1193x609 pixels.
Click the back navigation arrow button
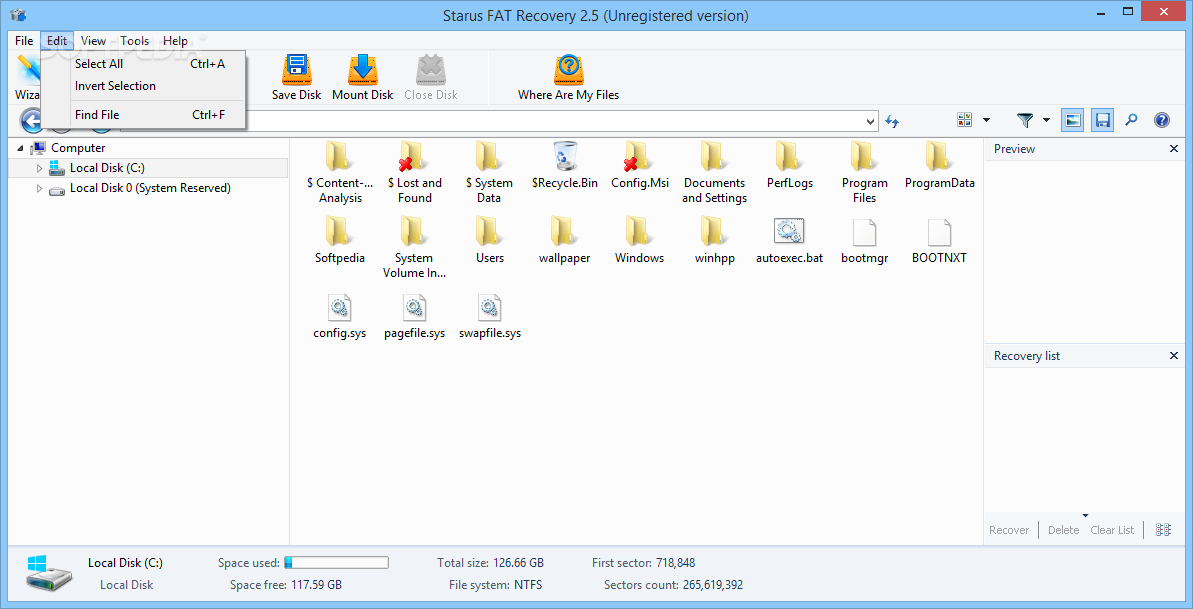pyautogui.click(x=32, y=120)
